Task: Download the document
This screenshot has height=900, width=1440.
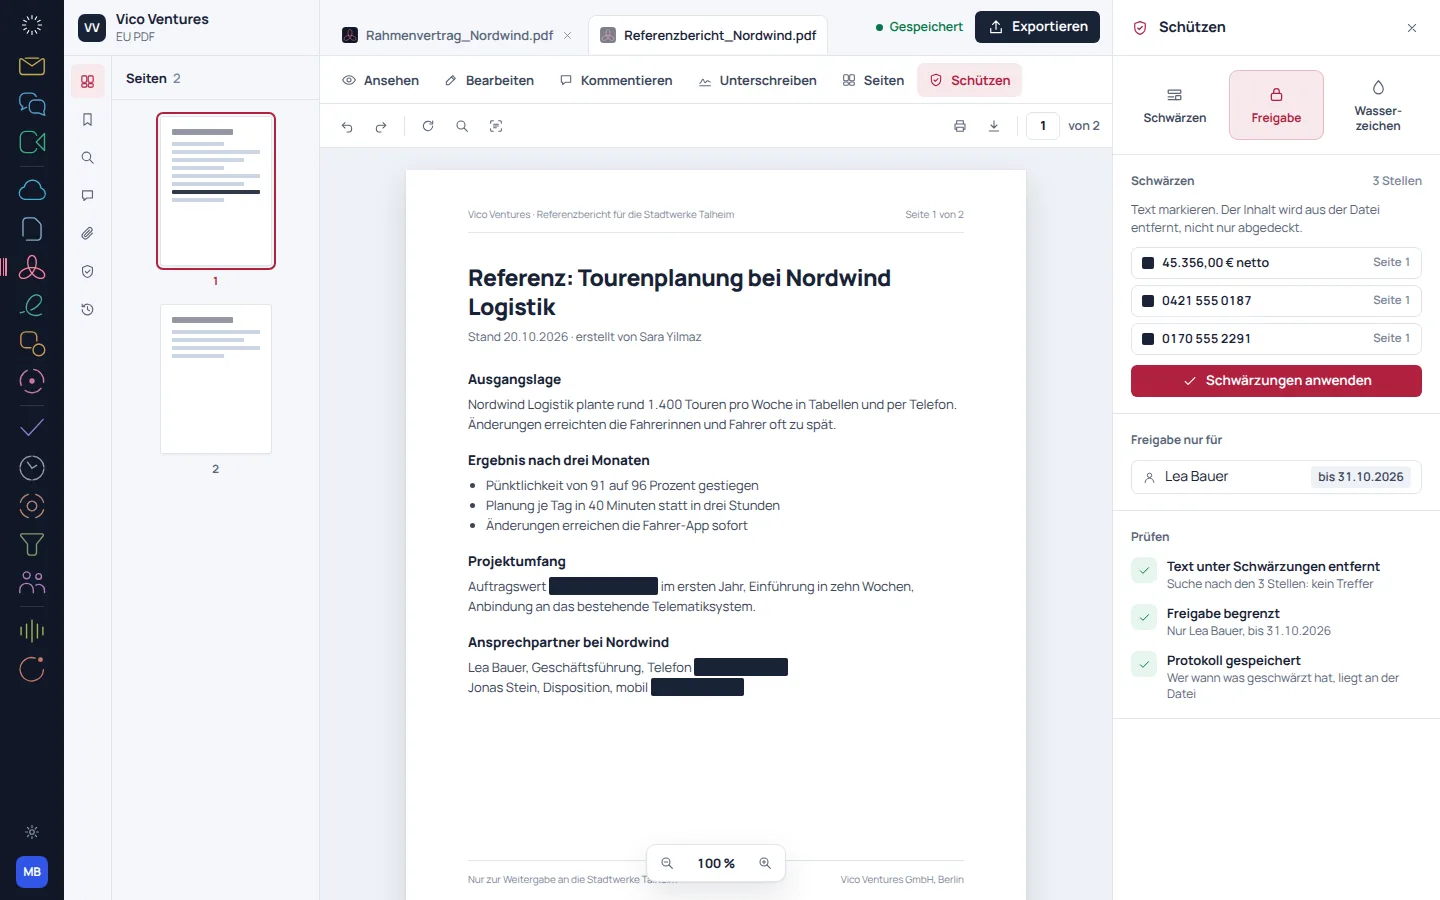Action: (994, 126)
